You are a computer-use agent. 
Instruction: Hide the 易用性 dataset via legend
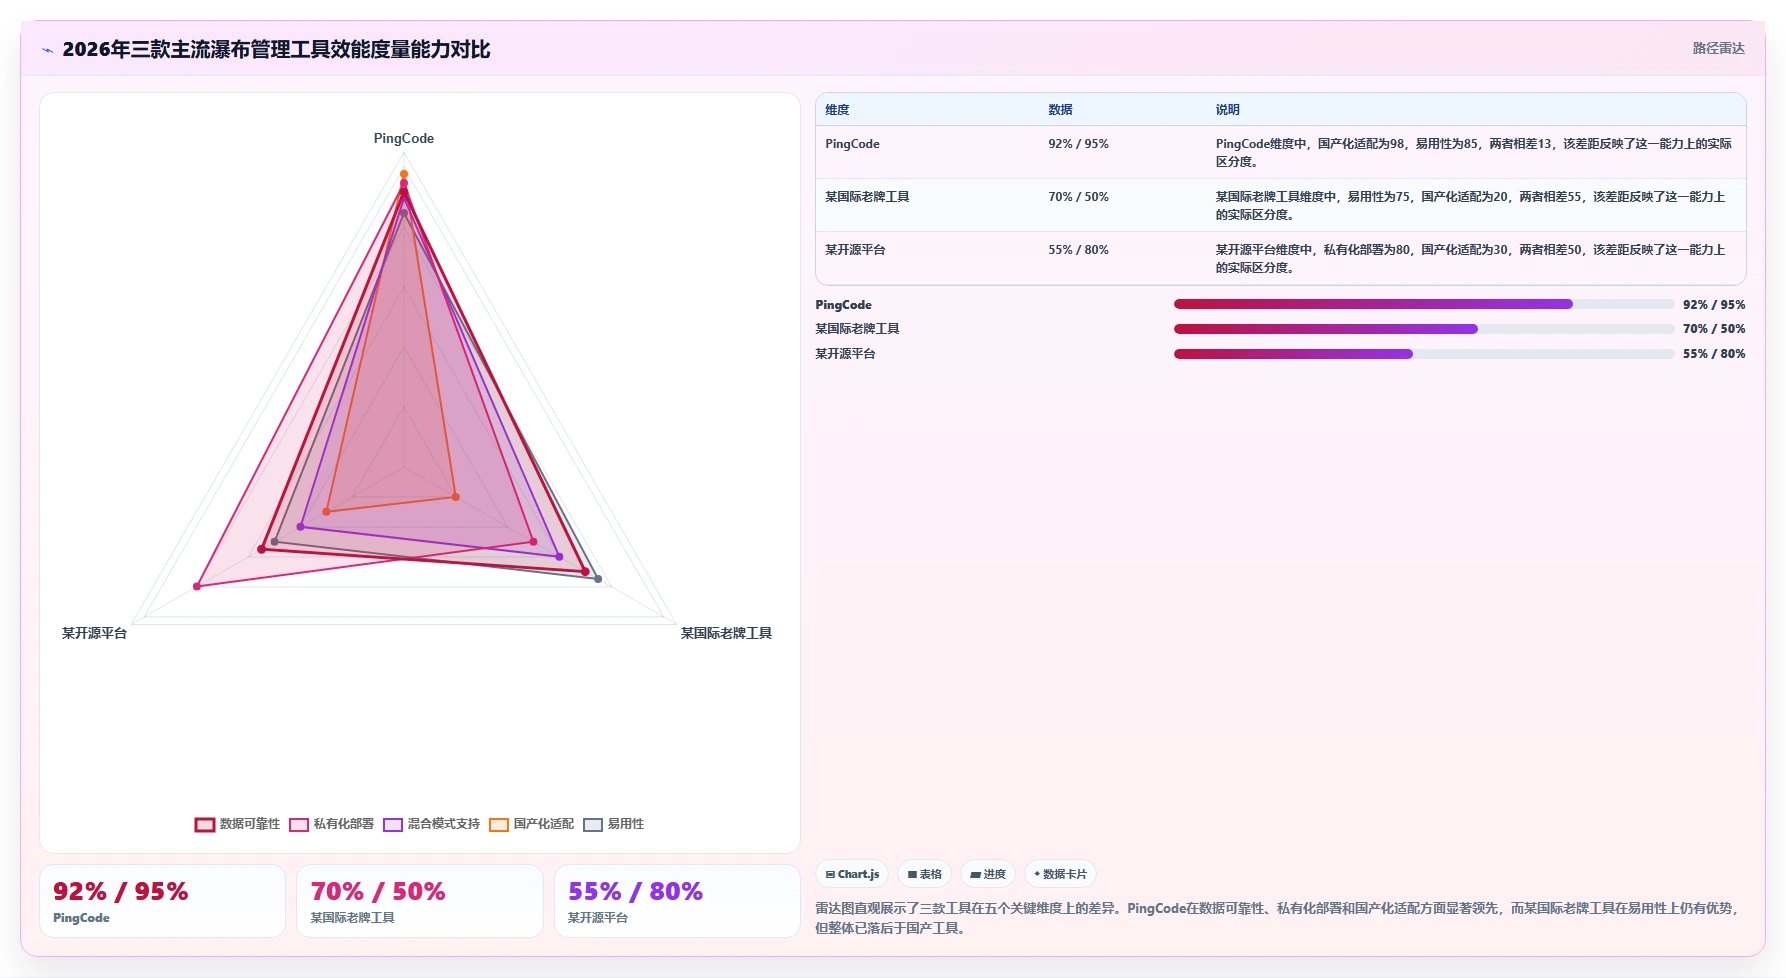coord(613,824)
